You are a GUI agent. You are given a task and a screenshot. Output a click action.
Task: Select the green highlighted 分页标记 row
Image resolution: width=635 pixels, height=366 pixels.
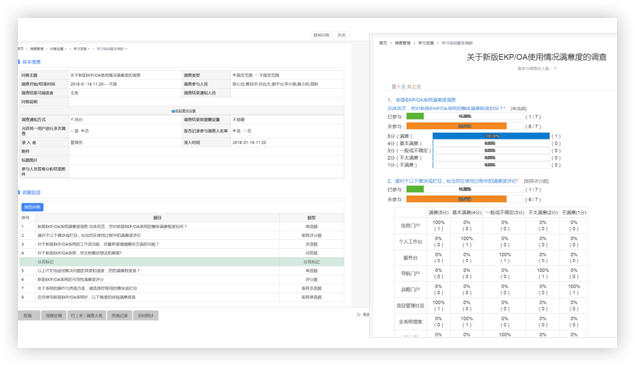coord(182,262)
